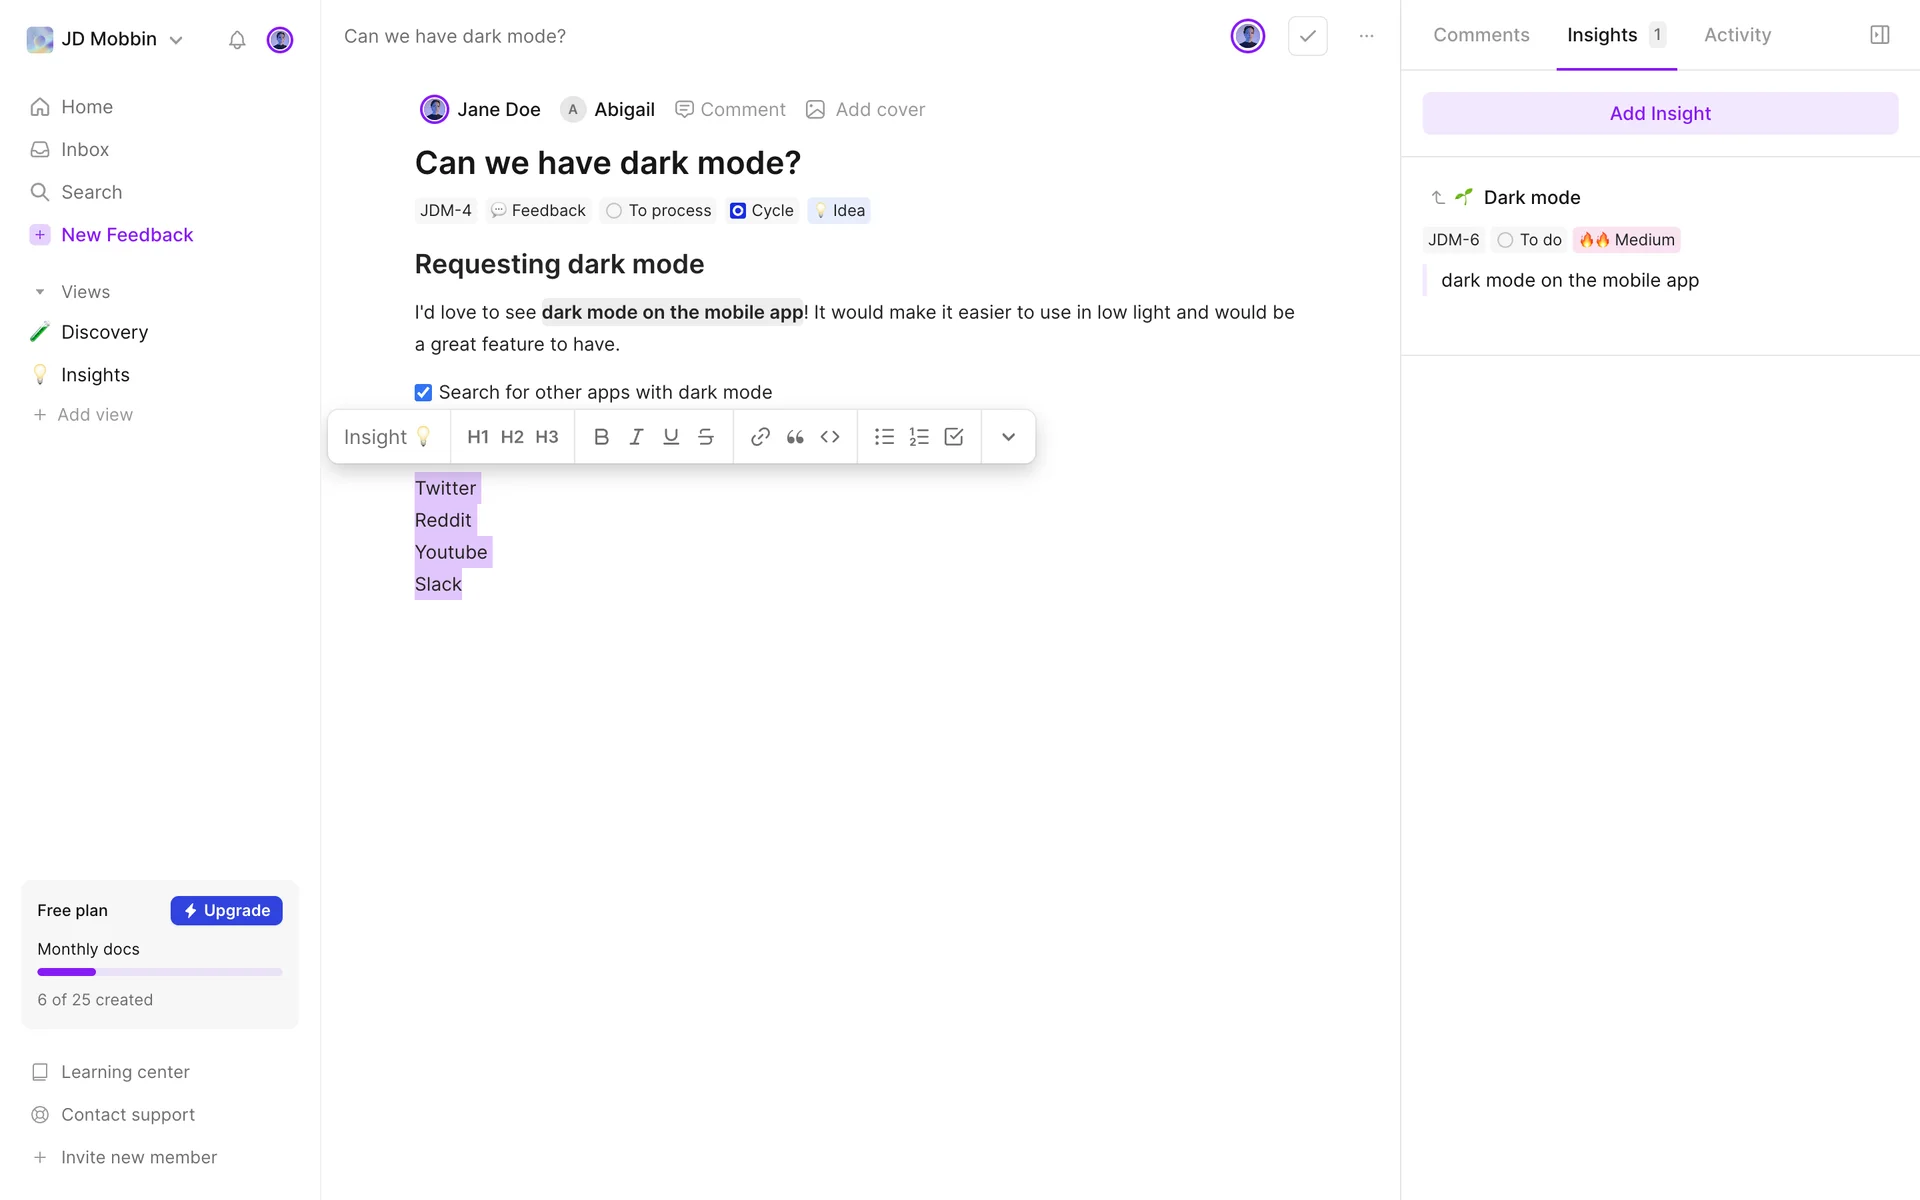The width and height of the screenshot is (1920, 1200).
Task: Open the three-dot more options menu
Action: [x=1366, y=36]
